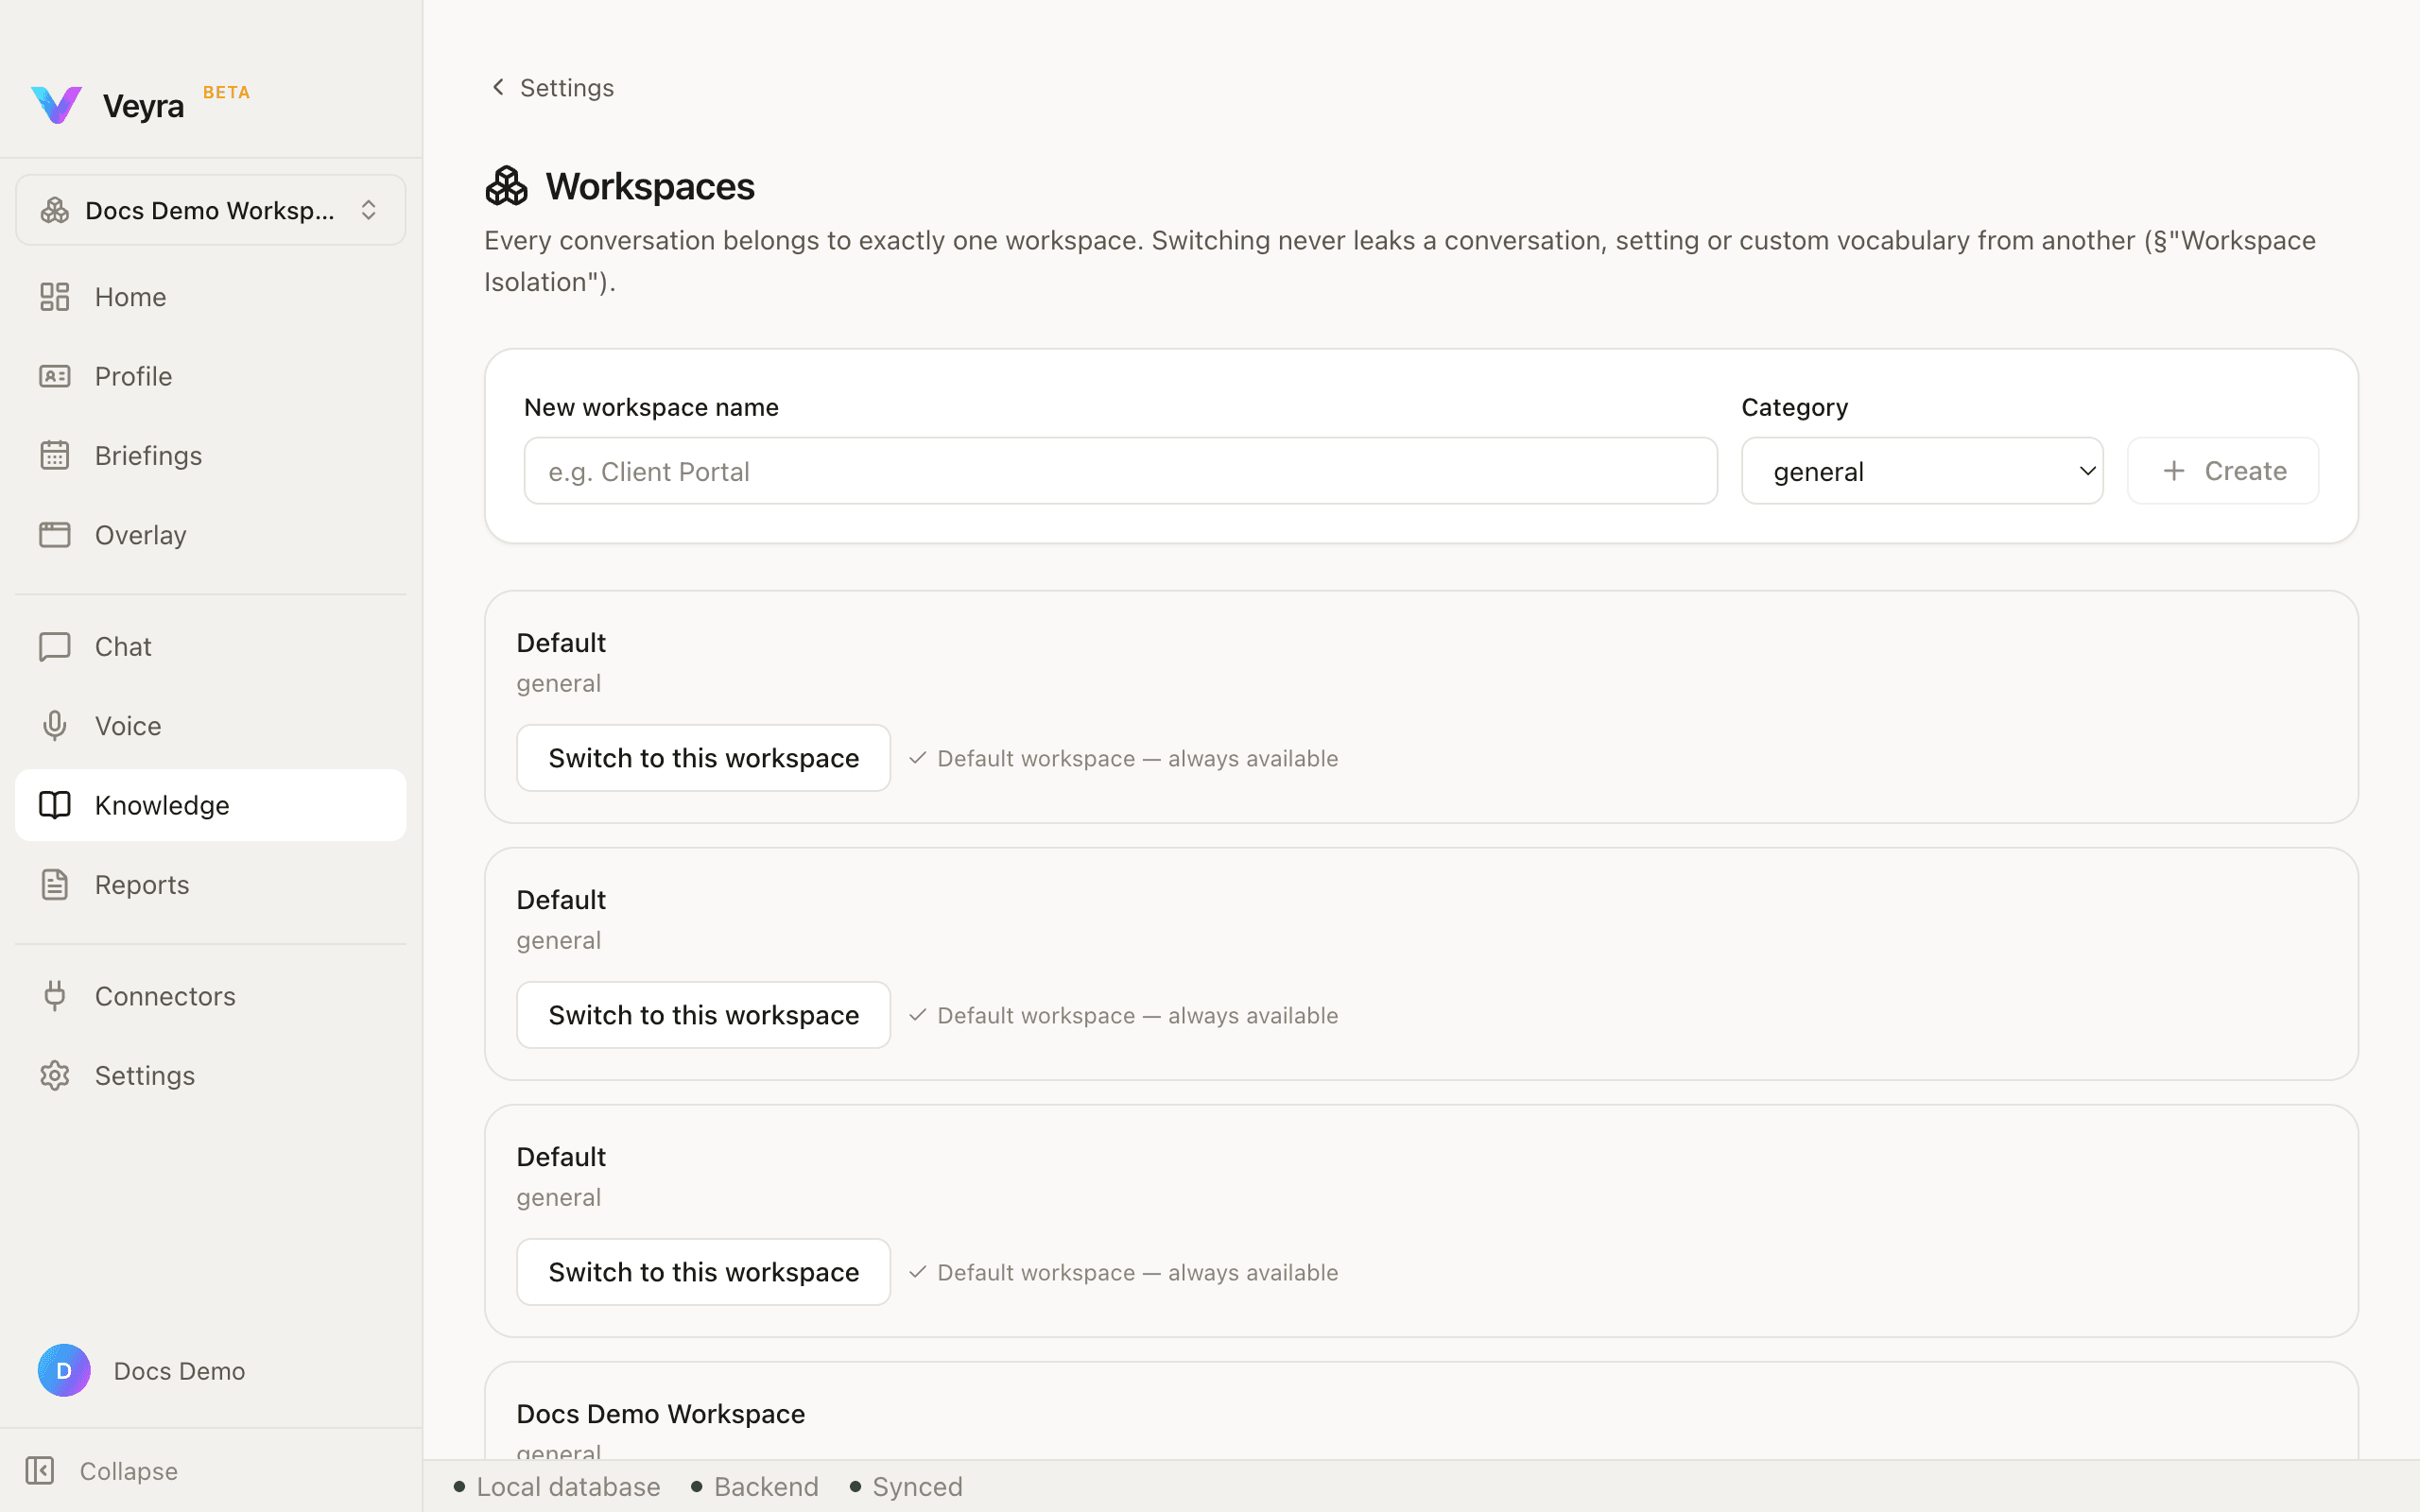Open Reports in sidebar

point(211,885)
